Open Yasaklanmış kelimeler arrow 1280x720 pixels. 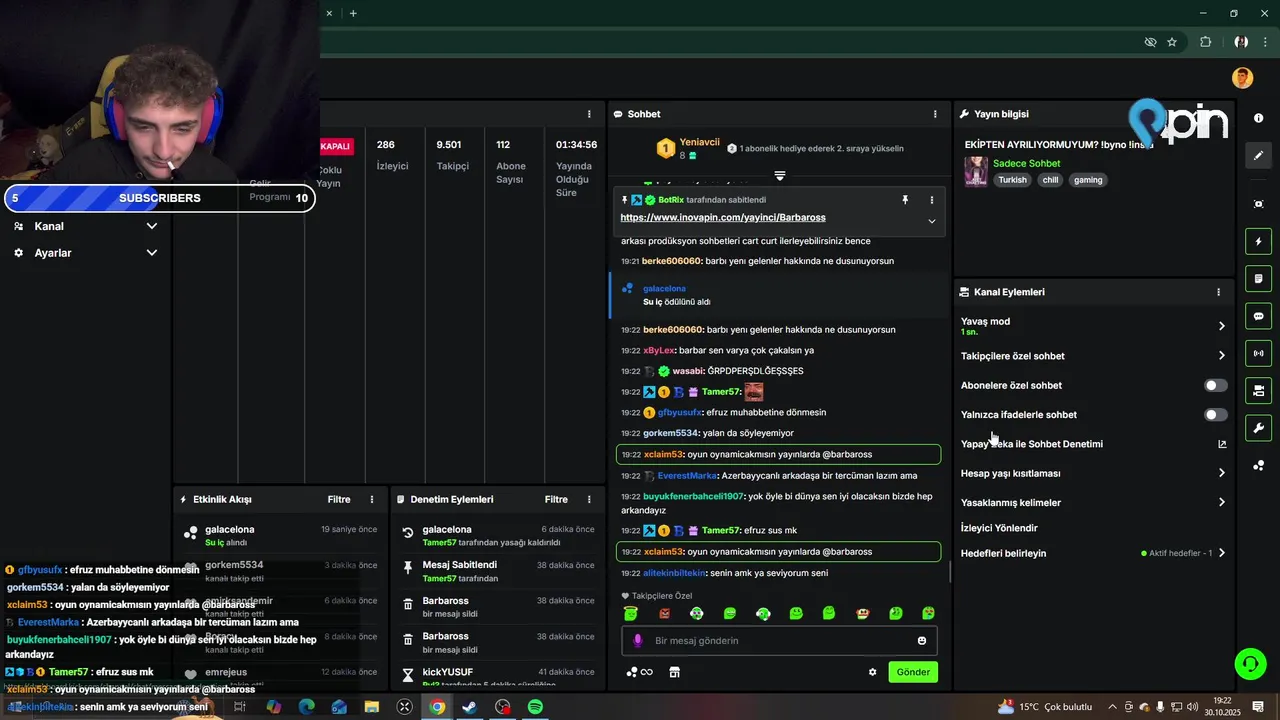click(x=1221, y=503)
